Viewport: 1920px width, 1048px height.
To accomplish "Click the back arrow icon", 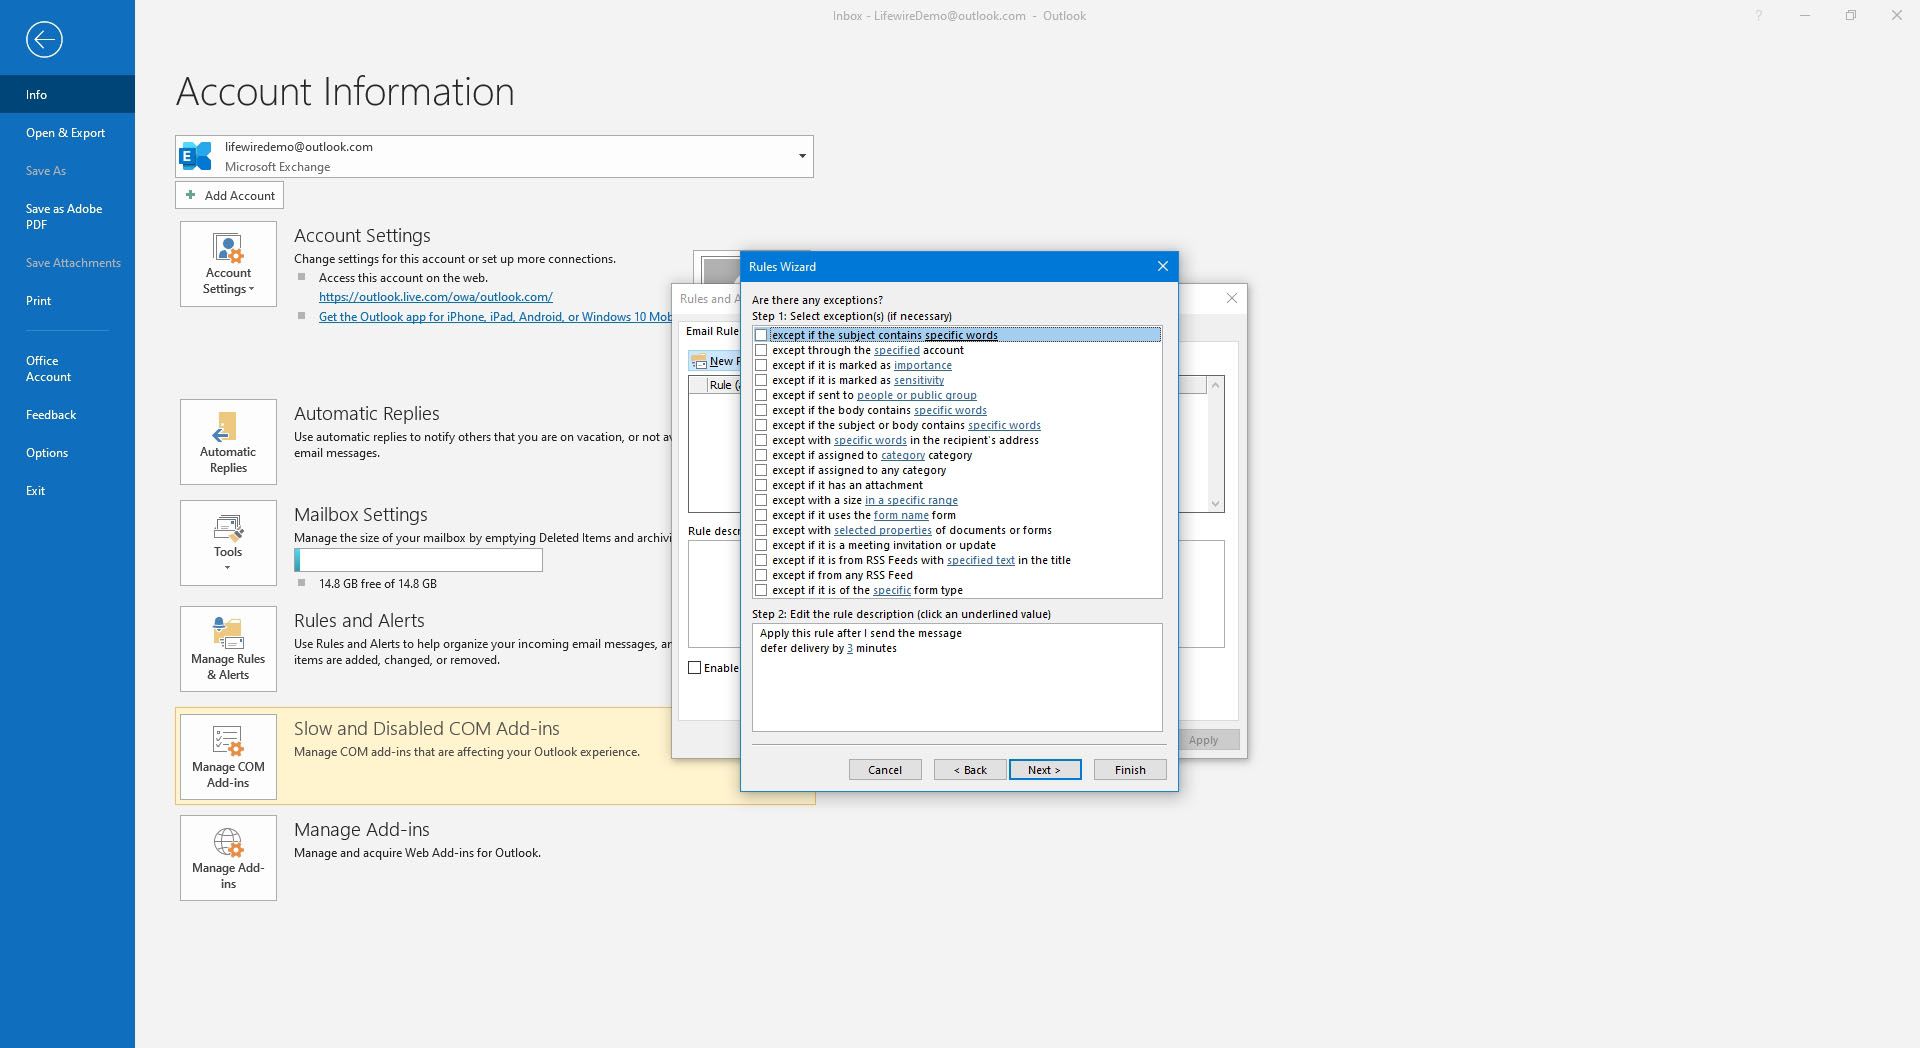I will (x=44, y=40).
